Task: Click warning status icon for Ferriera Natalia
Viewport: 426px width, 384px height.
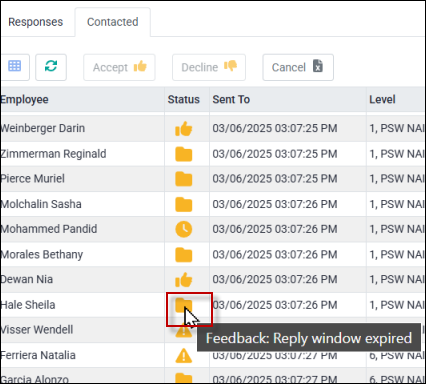Action: (x=184, y=355)
